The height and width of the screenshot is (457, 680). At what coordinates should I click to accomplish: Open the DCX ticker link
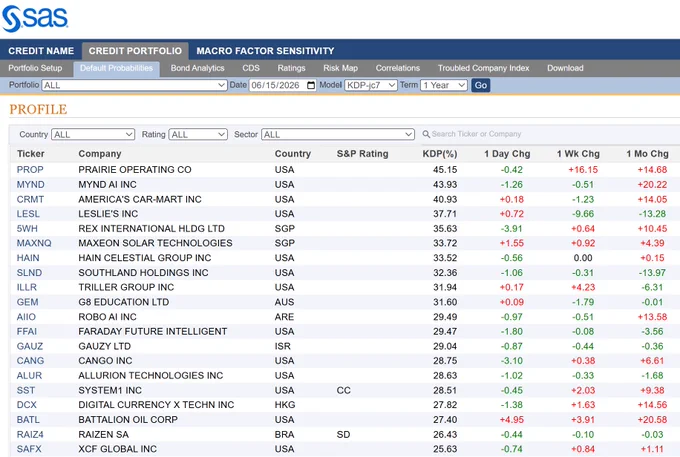pyautogui.click(x=26, y=405)
